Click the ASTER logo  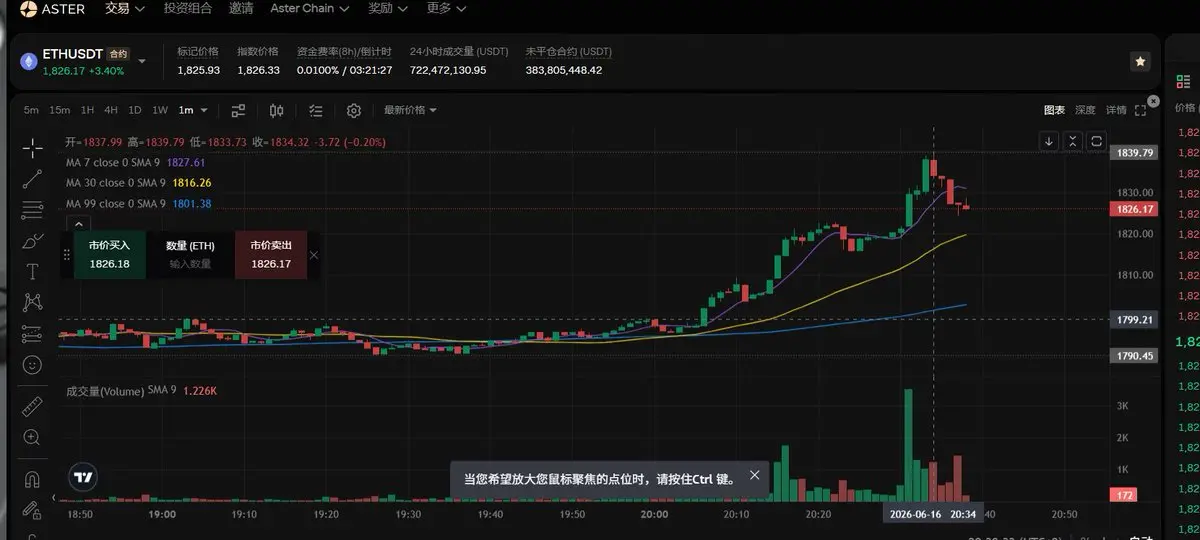[53, 9]
